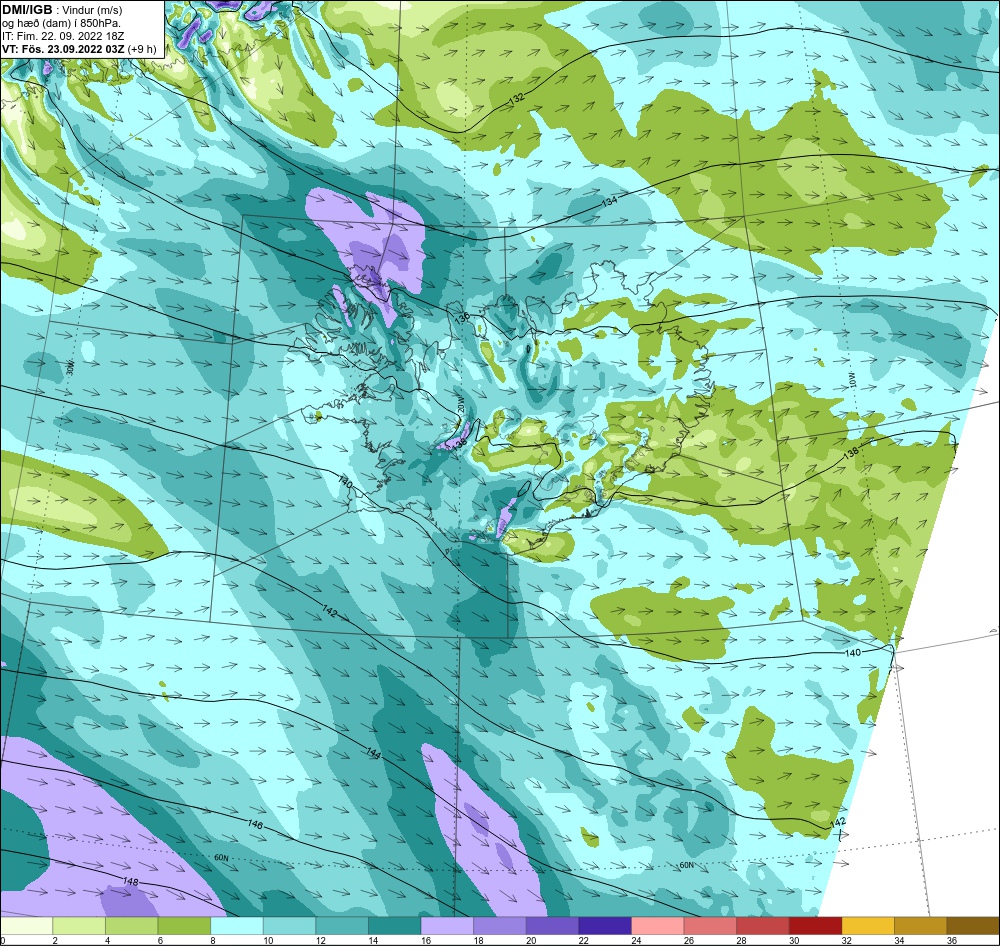Pick the 28–30 m/s red legend swatch
The image size is (1000, 946).
tap(763, 926)
